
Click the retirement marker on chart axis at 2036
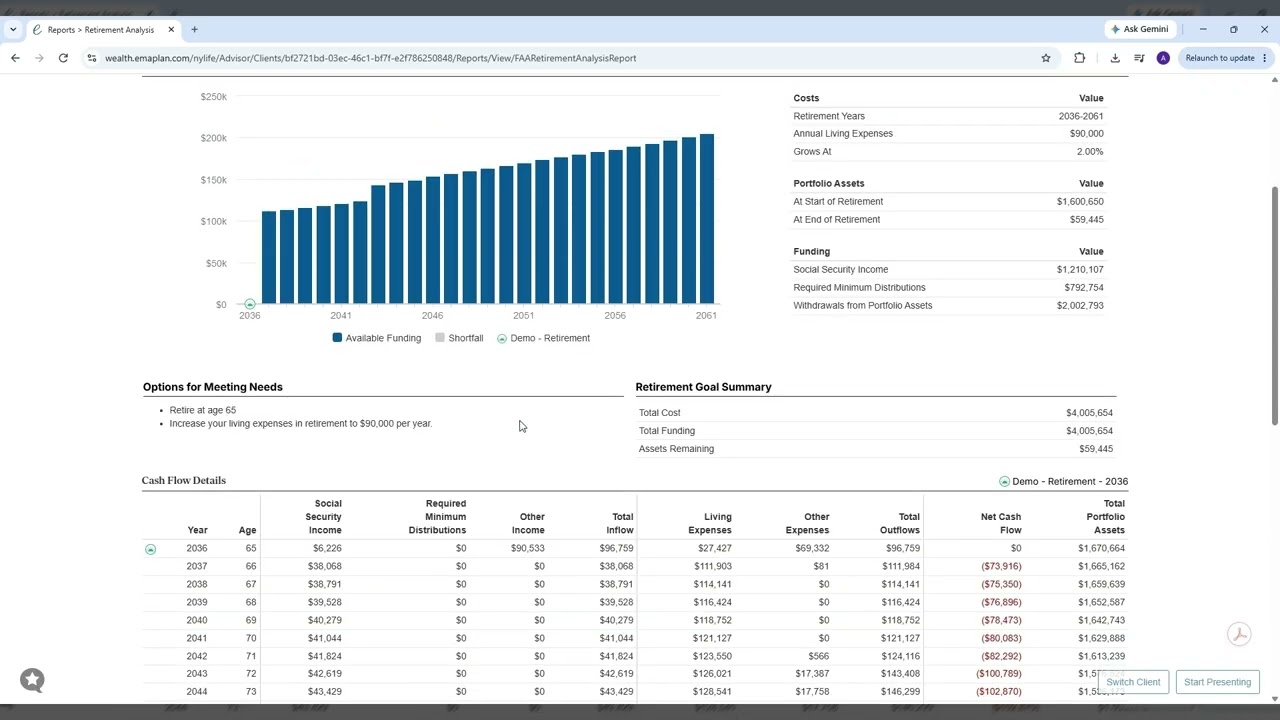[250, 304]
